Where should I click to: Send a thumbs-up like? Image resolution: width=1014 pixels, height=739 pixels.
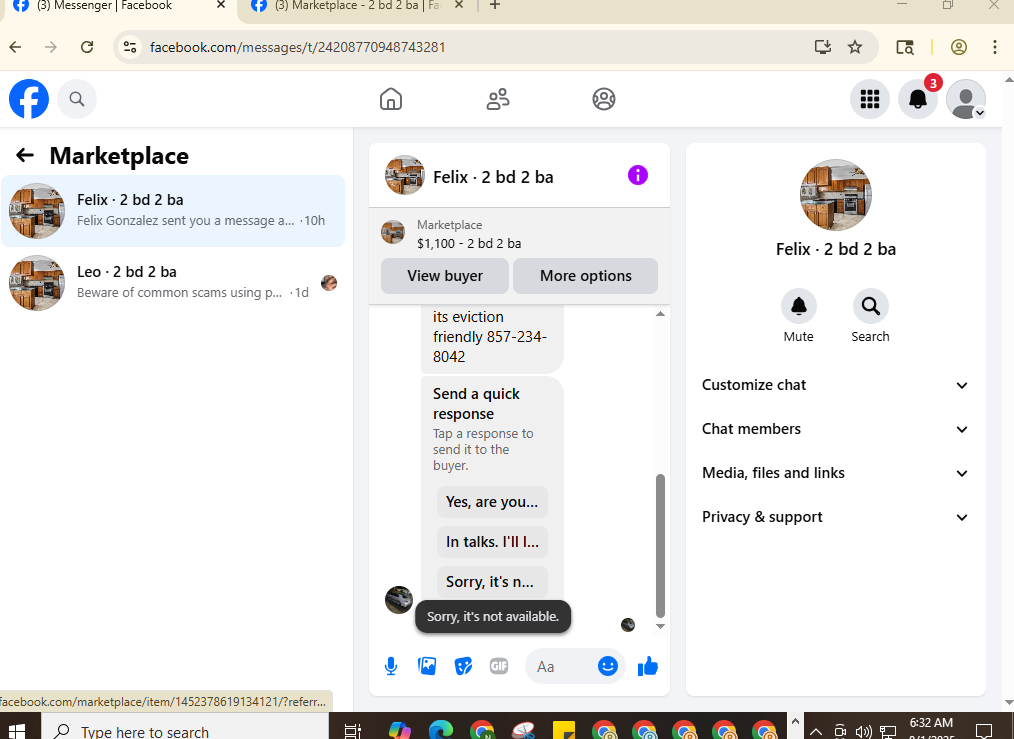pyautogui.click(x=647, y=666)
